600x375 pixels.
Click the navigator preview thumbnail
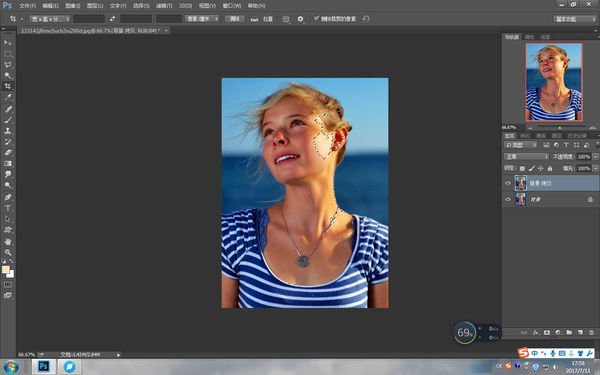554,82
